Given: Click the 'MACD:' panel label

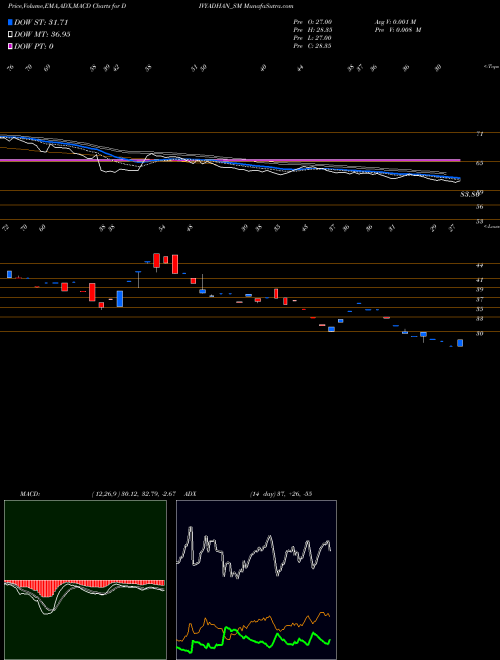Looking at the screenshot, I should click(30, 493).
